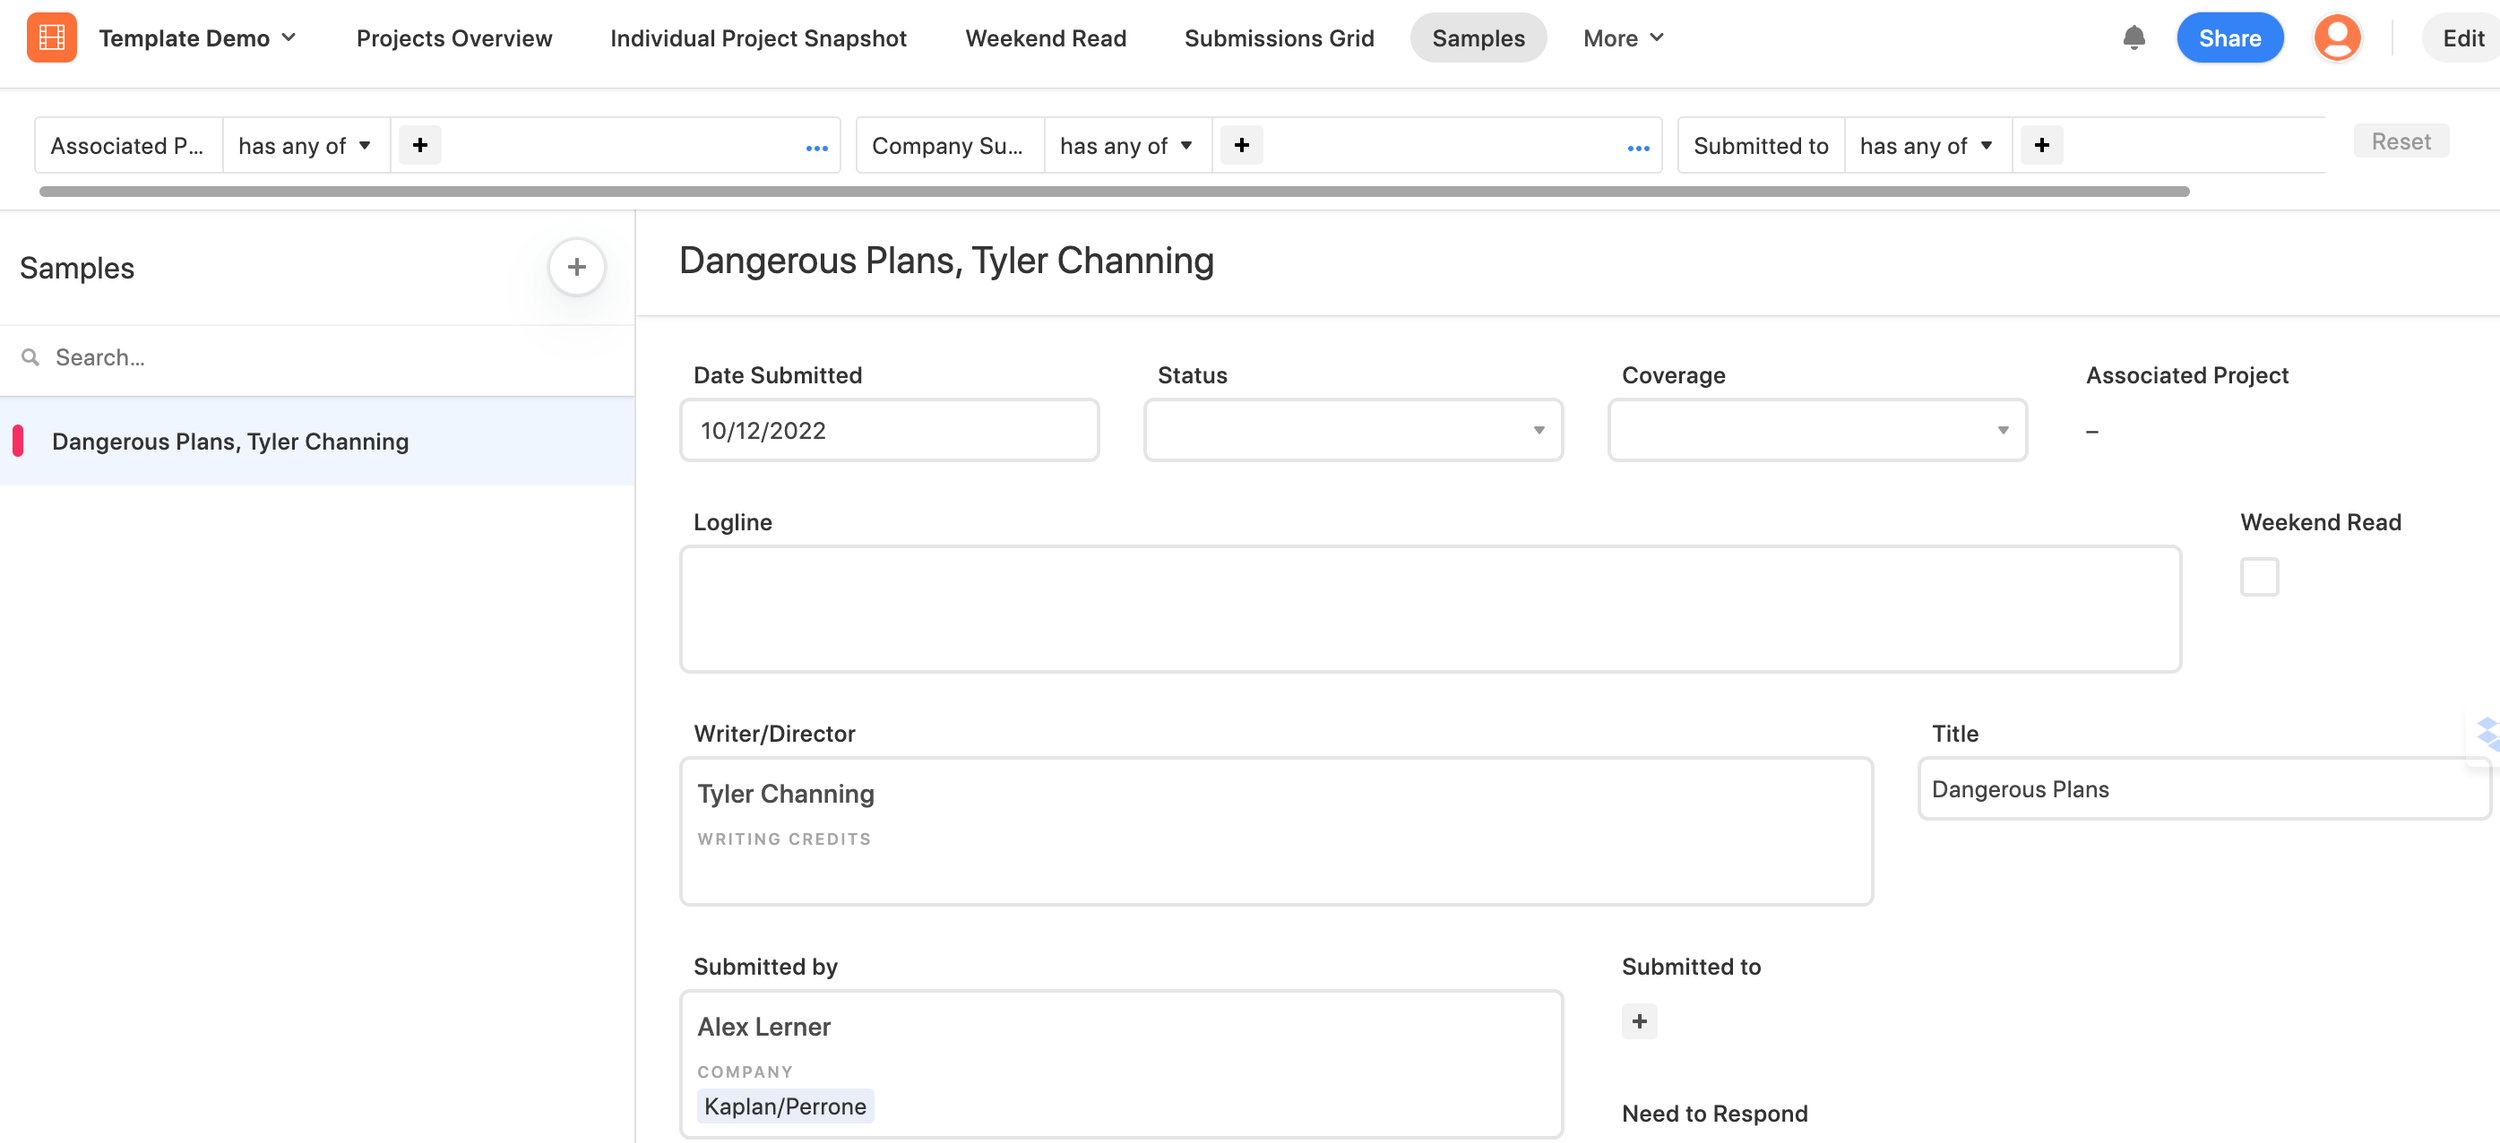Add a new sample with the round plus button
The width and height of the screenshot is (2500, 1143).
pyautogui.click(x=576, y=267)
